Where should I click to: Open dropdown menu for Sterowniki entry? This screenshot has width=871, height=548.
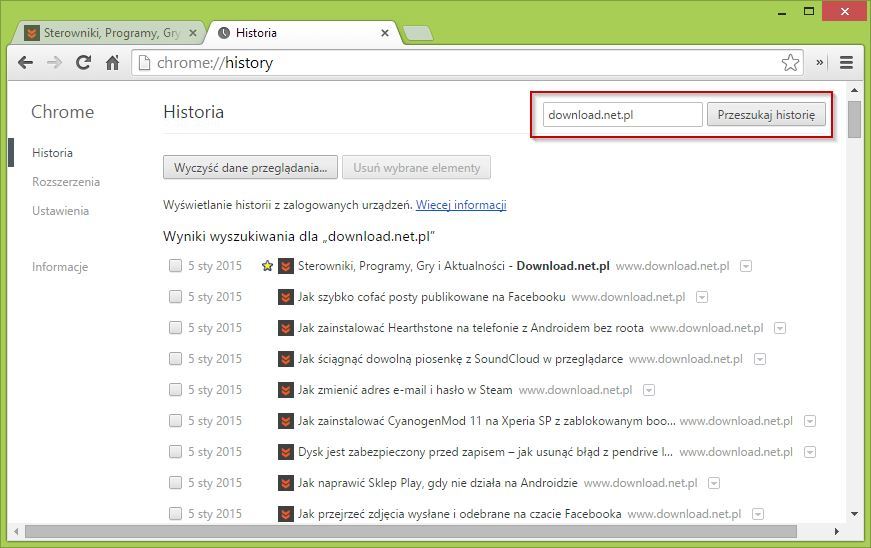point(745,267)
